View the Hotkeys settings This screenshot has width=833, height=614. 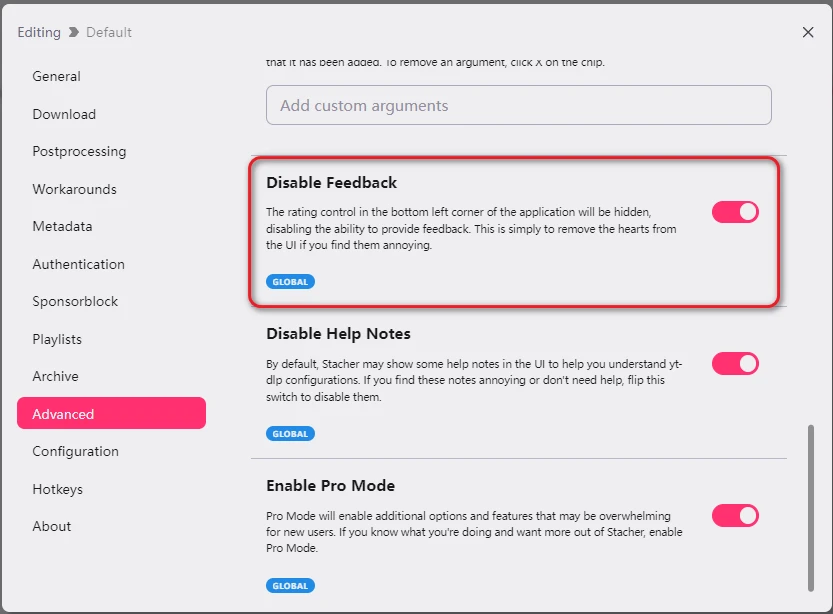57,489
